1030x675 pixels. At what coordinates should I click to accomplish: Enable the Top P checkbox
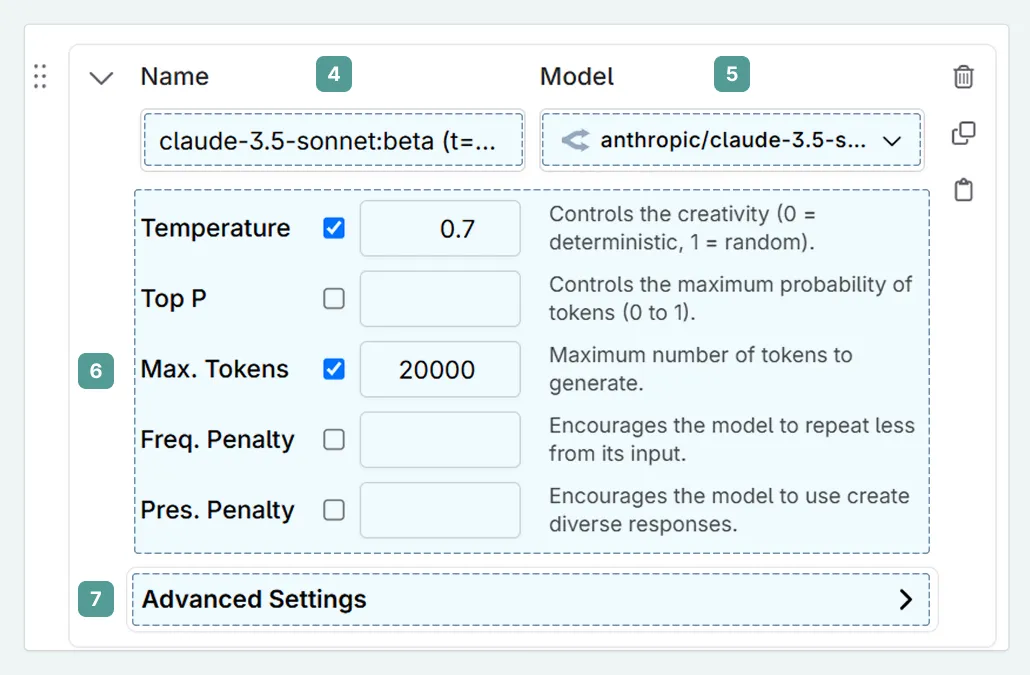pos(333,298)
